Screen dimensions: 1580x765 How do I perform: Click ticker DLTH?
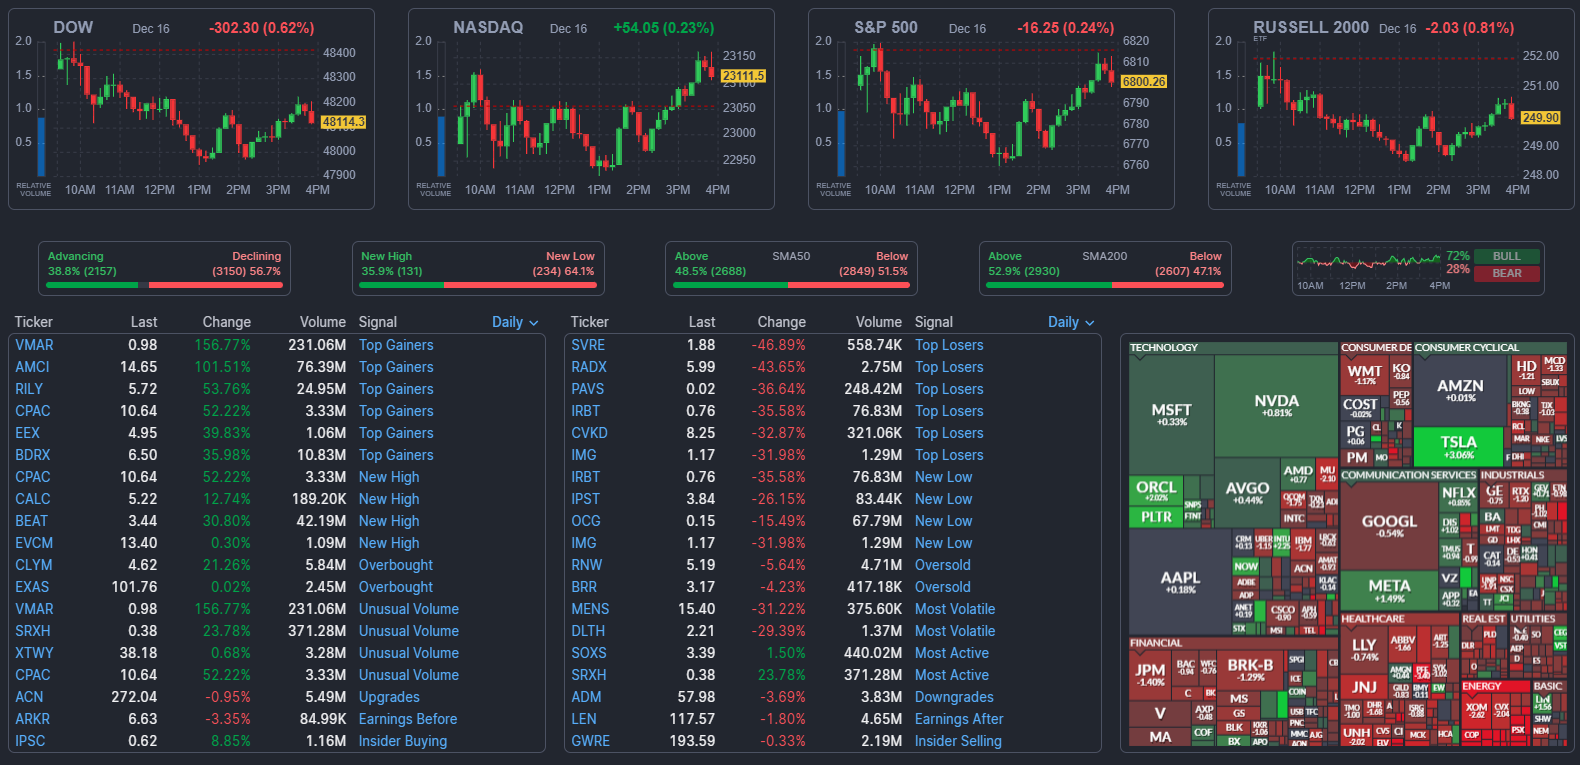point(588,631)
